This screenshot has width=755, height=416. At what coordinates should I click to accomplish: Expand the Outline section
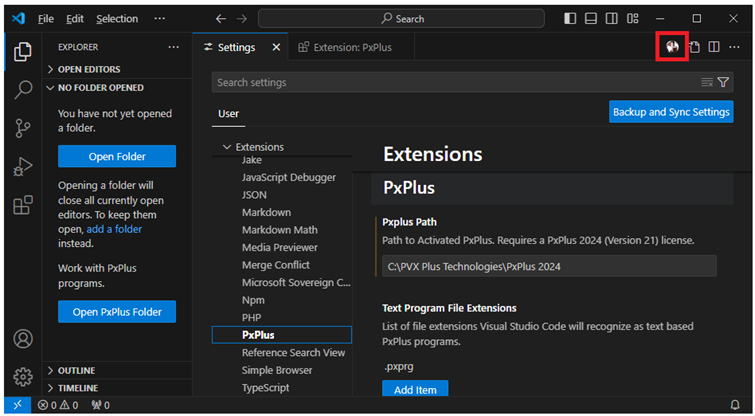77,370
